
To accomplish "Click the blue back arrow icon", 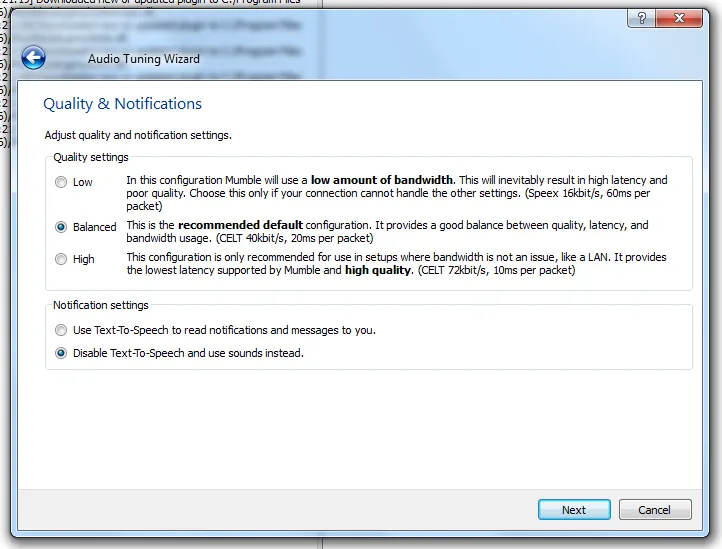I will pos(33,58).
